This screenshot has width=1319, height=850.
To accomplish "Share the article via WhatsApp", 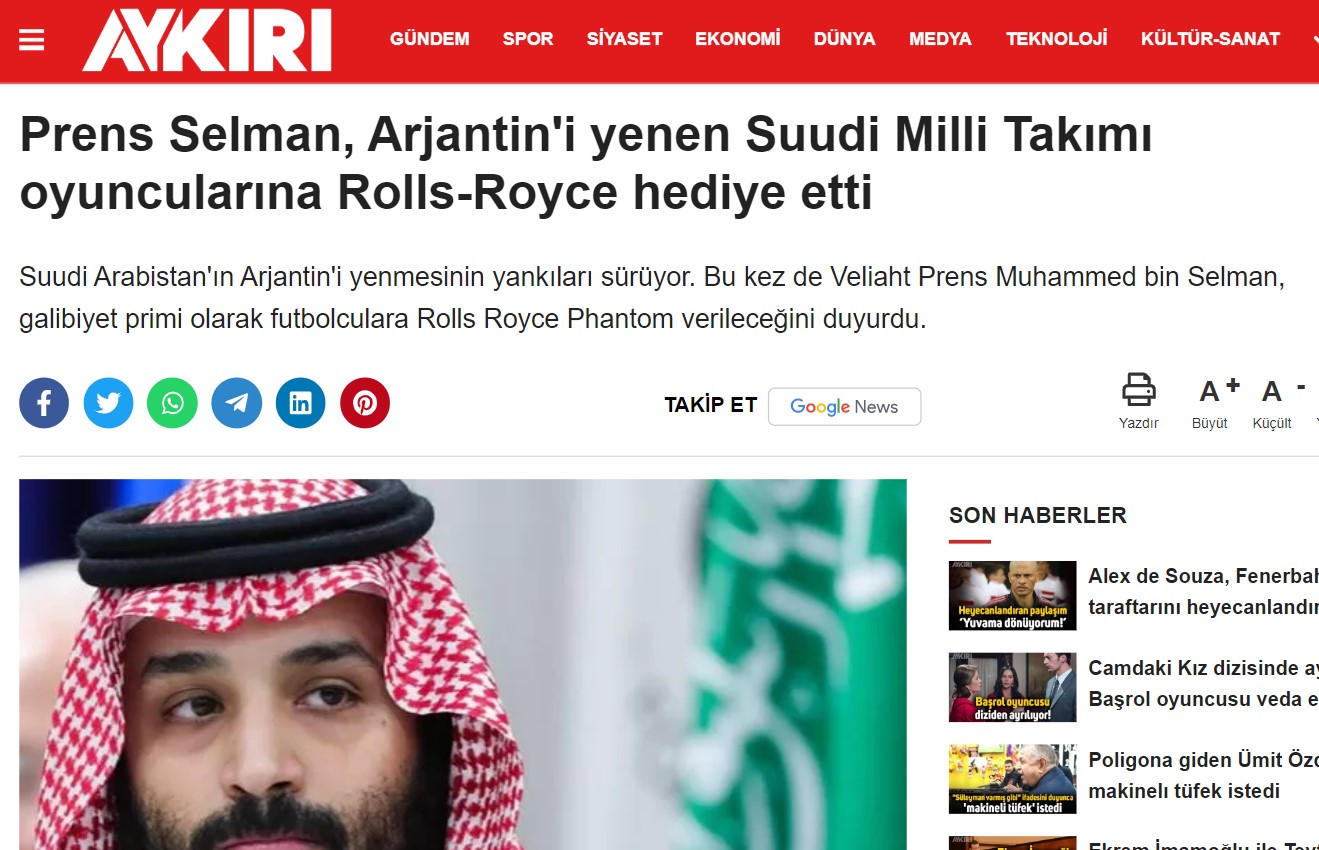I will pyautogui.click(x=172, y=403).
